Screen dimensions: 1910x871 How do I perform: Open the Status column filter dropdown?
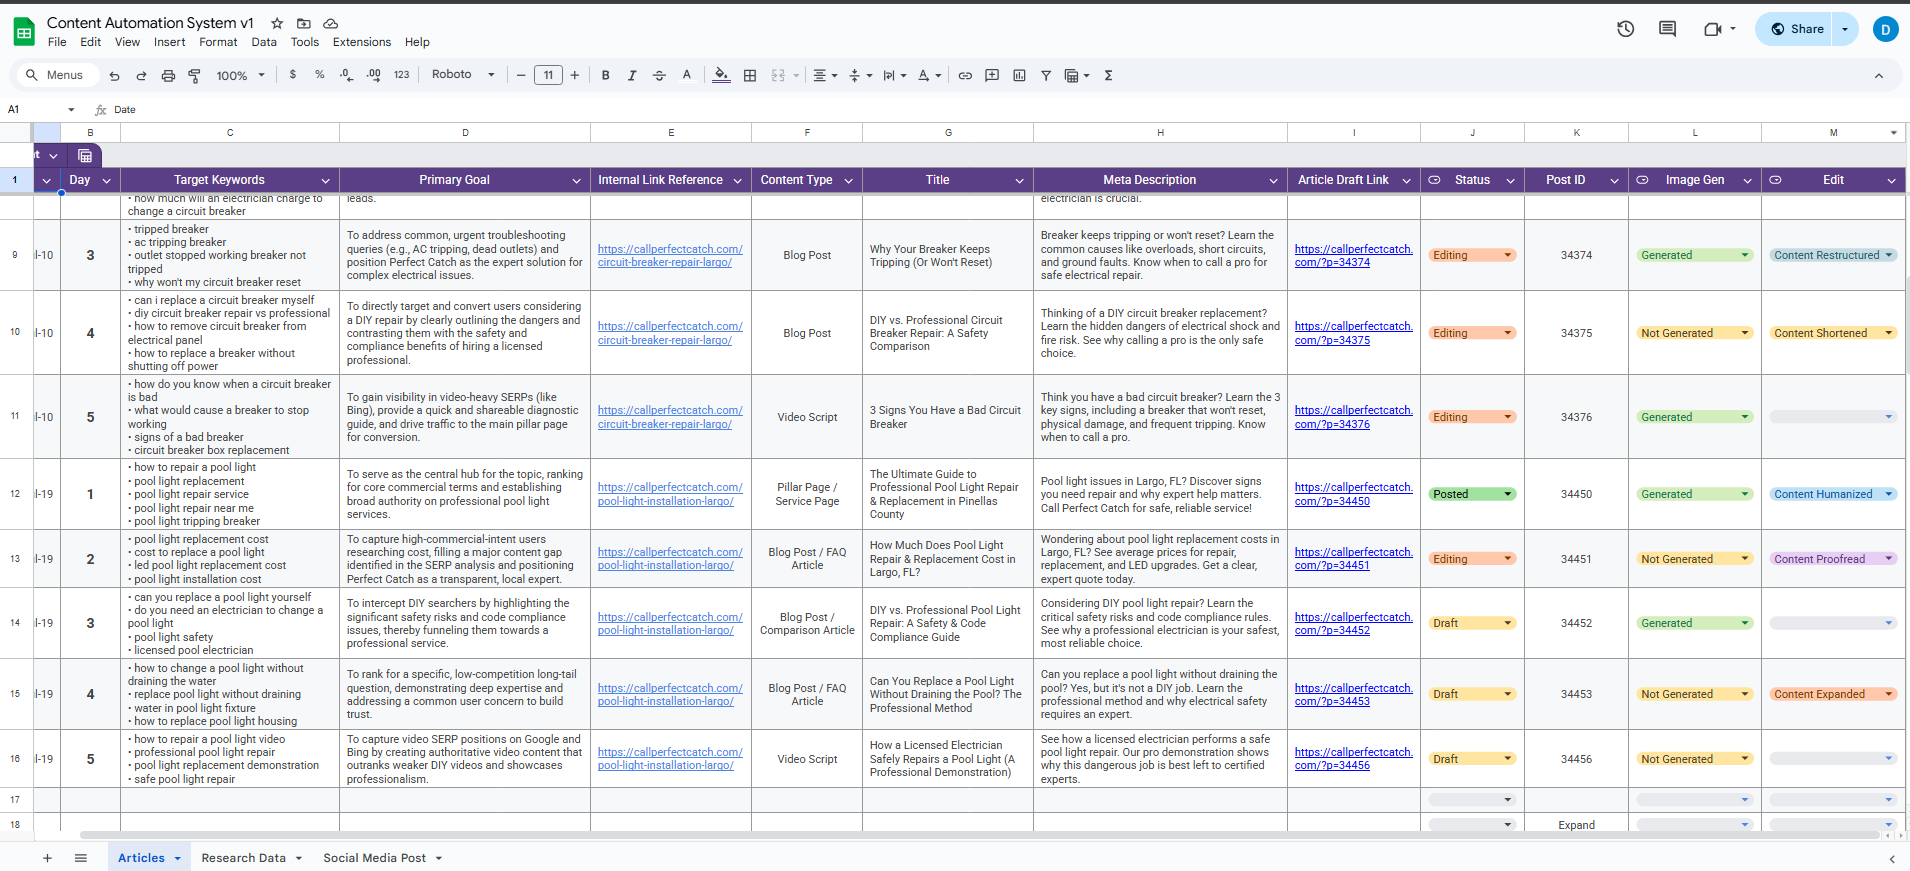tap(1510, 181)
